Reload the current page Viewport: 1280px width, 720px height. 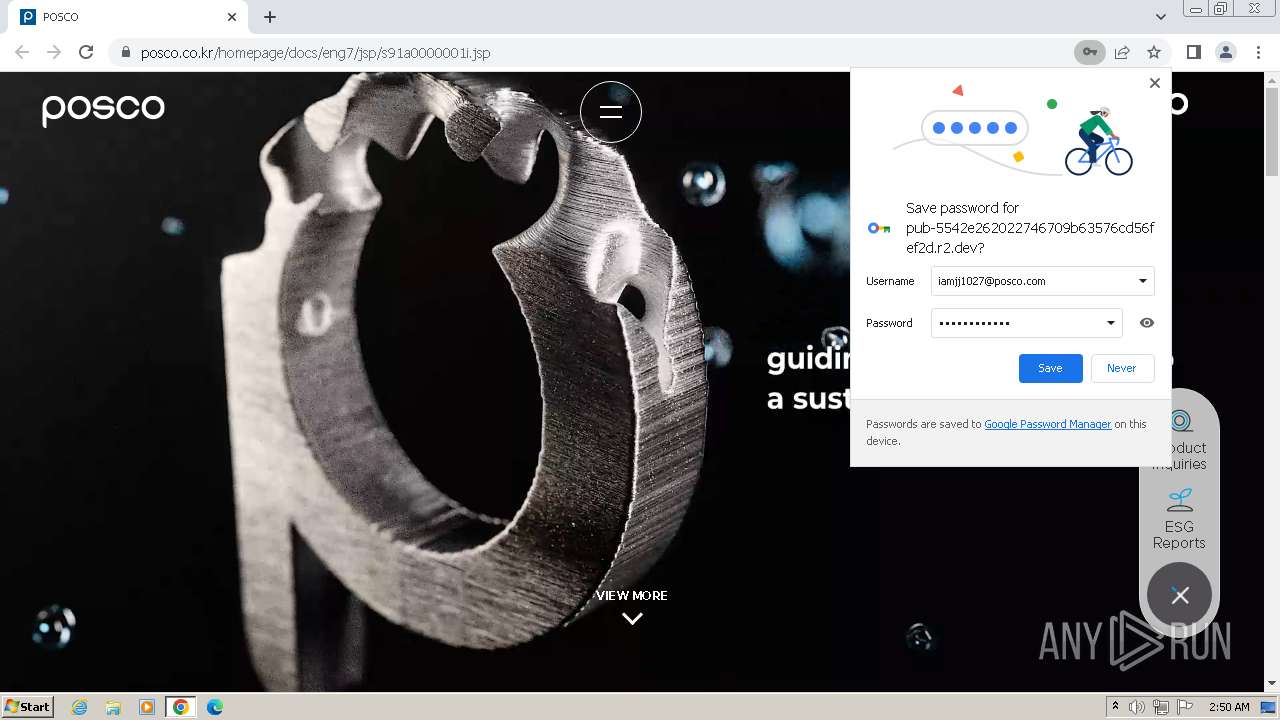[x=86, y=52]
